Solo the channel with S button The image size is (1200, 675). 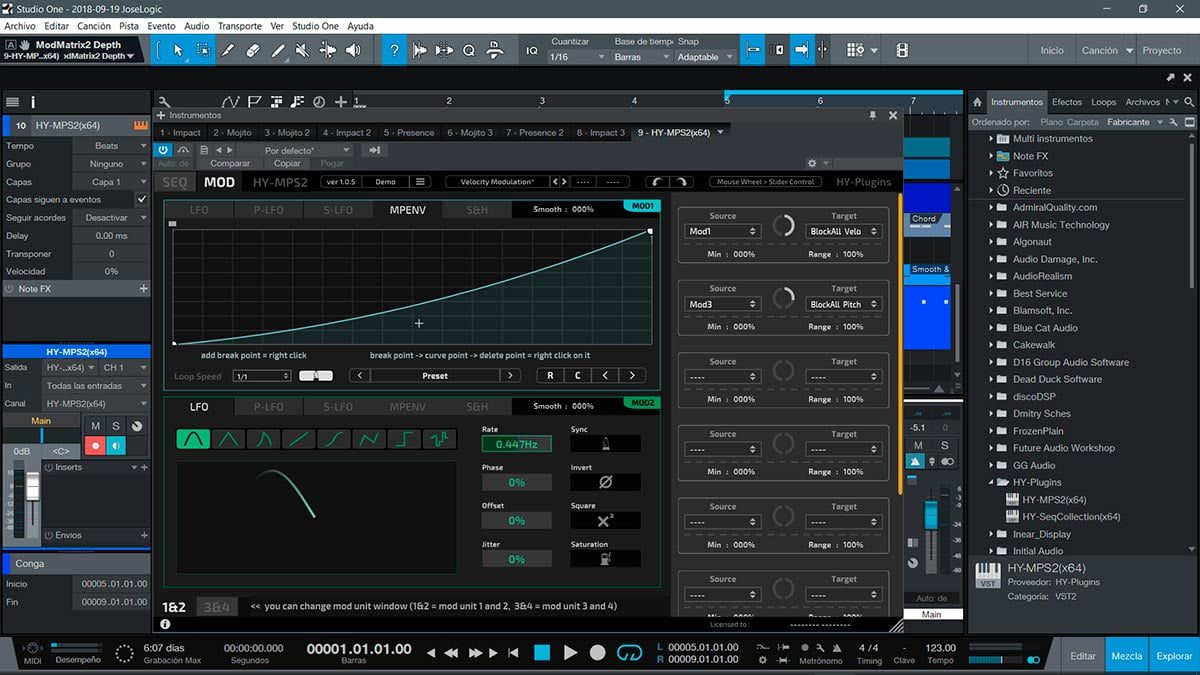tap(116, 426)
